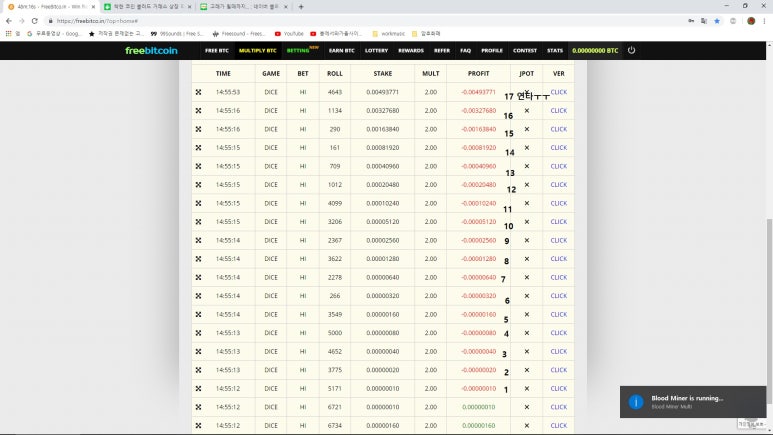Click green profit value 0.00000160
Screen dimensions: 773x435
click(x=478, y=425)
